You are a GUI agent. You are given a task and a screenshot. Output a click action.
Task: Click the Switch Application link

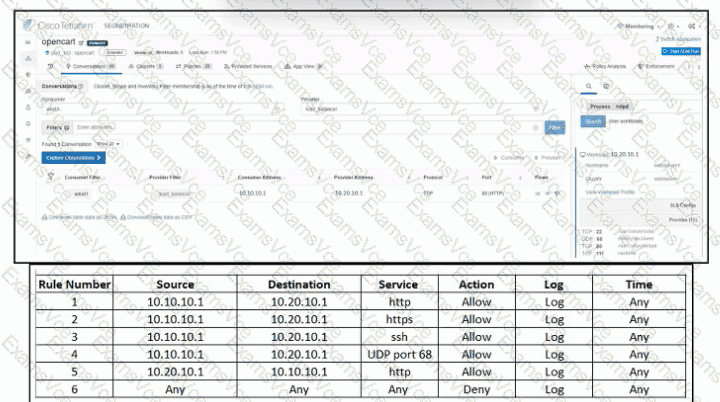[x=678, y=39]
